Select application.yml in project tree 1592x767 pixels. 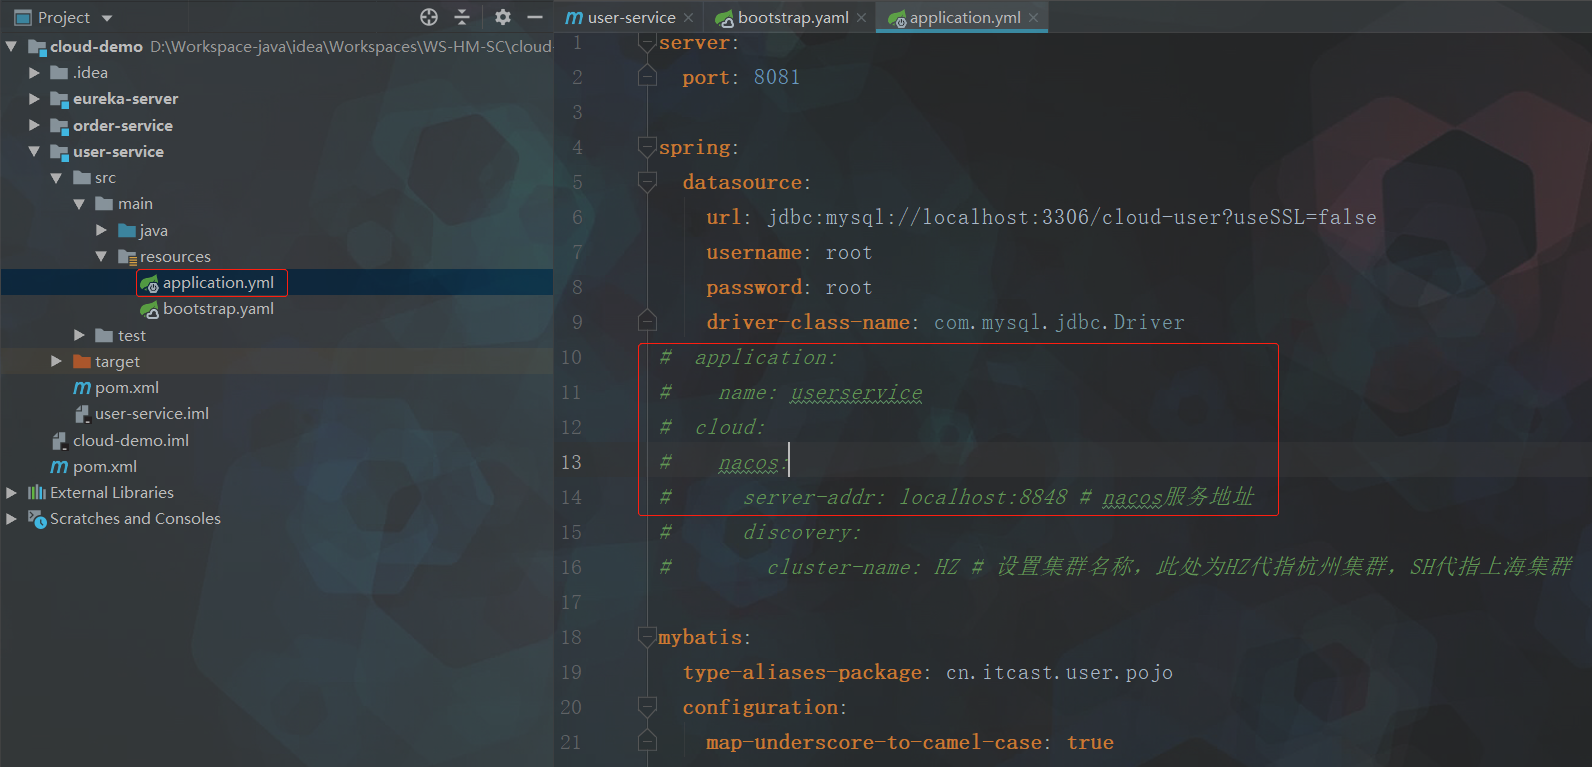(218, 283)
